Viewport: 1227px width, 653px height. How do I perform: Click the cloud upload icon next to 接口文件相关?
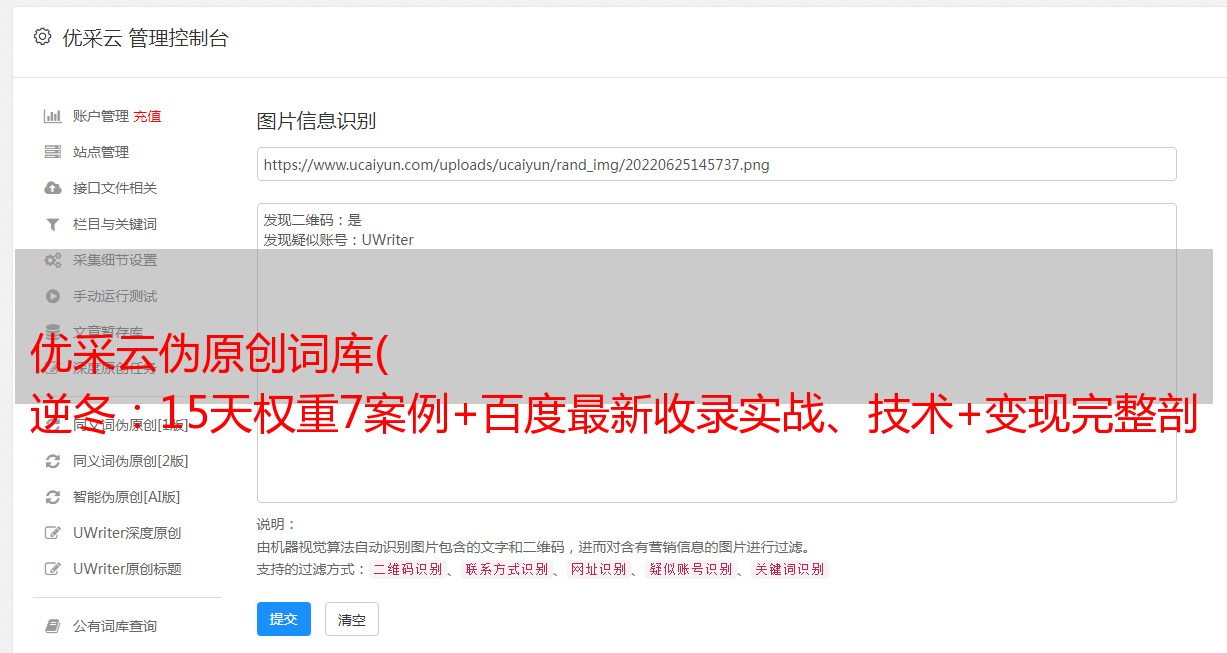point(53,188)
